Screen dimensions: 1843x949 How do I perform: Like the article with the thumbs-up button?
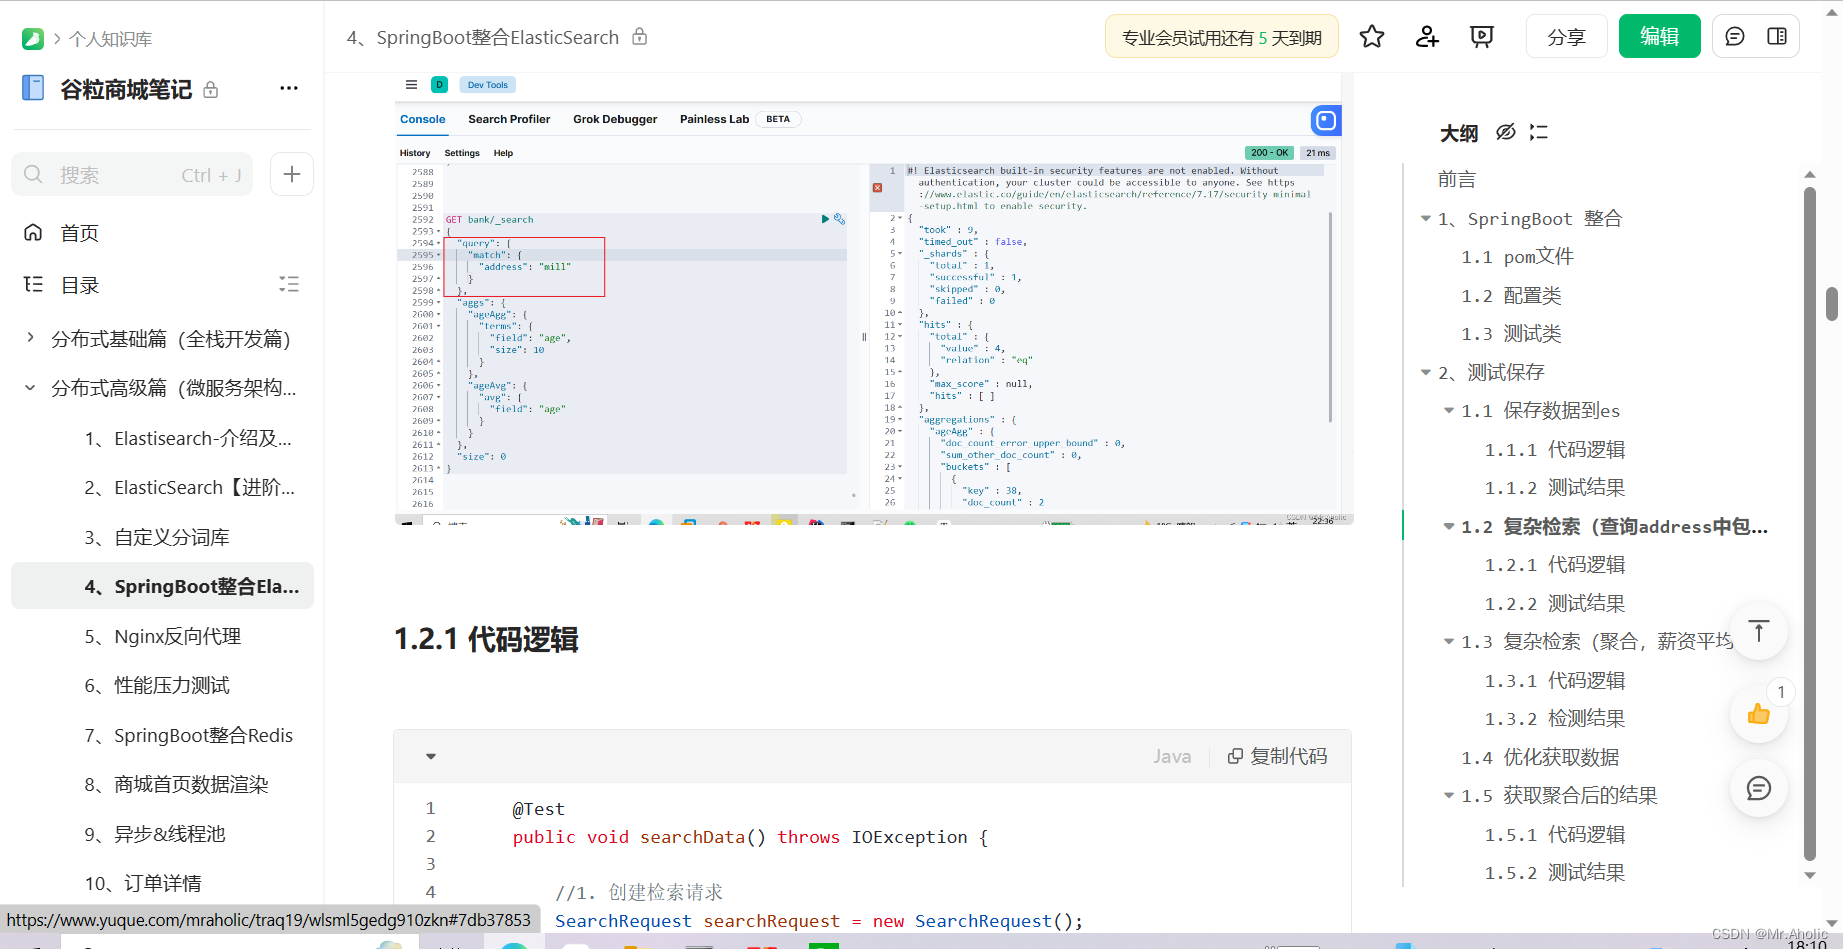pos(1759,714)
